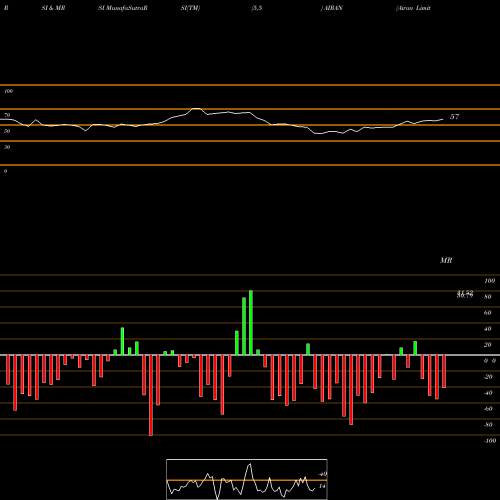Viewport: 500px width, 500px height.
Task: Click the "50" label on RSI axis
Action: pos(7,131)
